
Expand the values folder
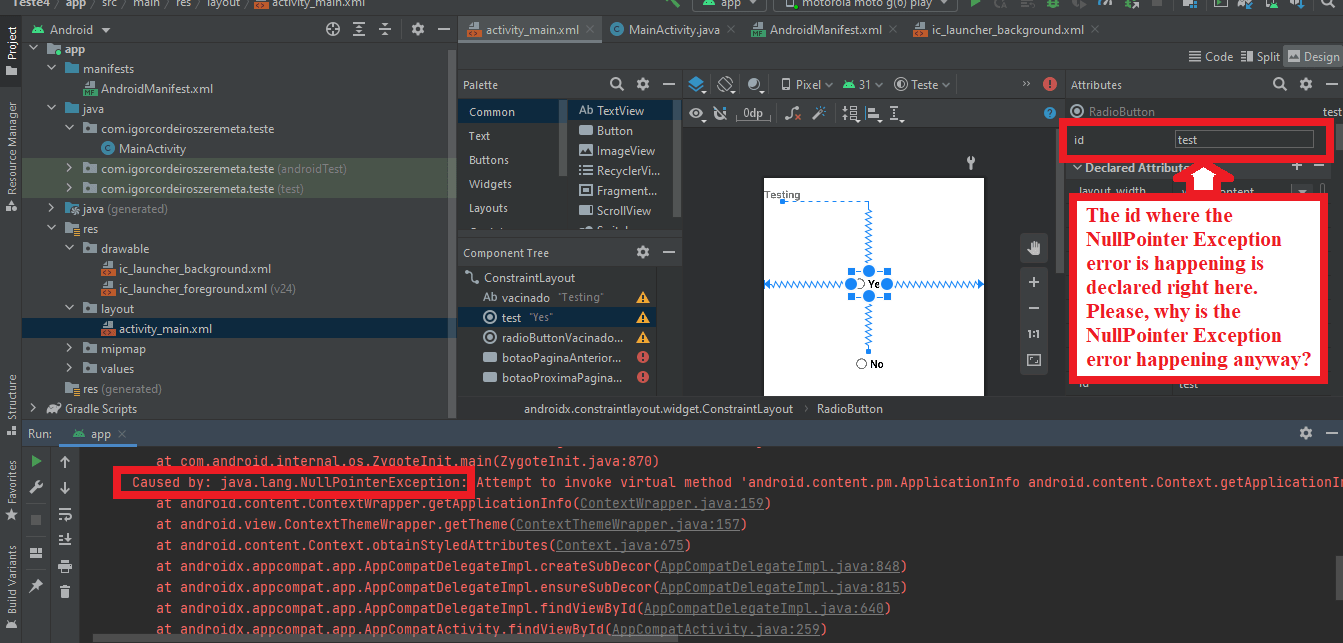click(x=69, y=369)
